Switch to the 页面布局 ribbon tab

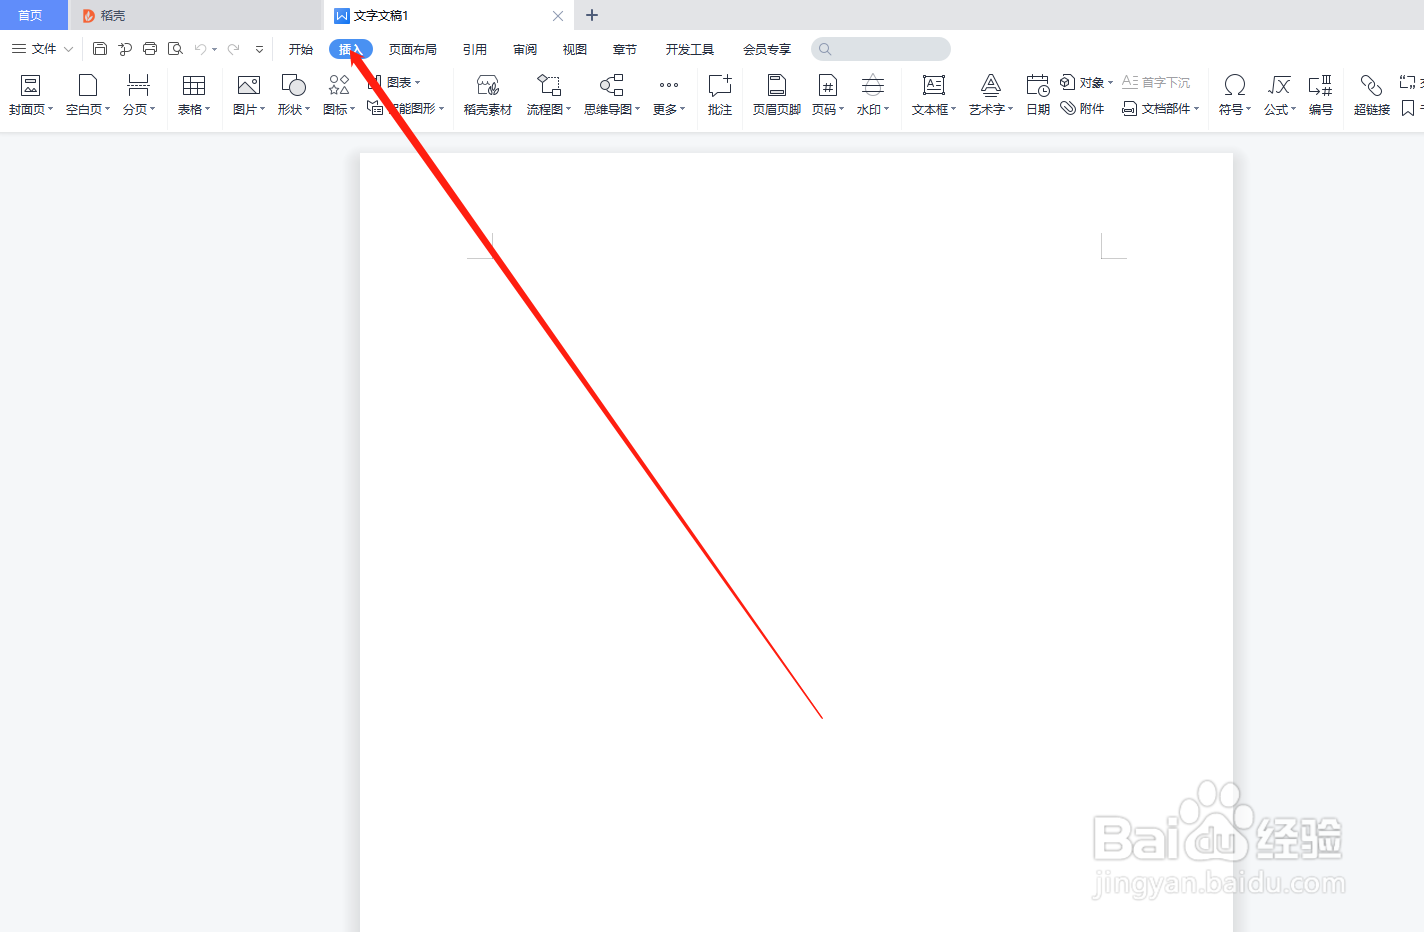coord(413,49)
